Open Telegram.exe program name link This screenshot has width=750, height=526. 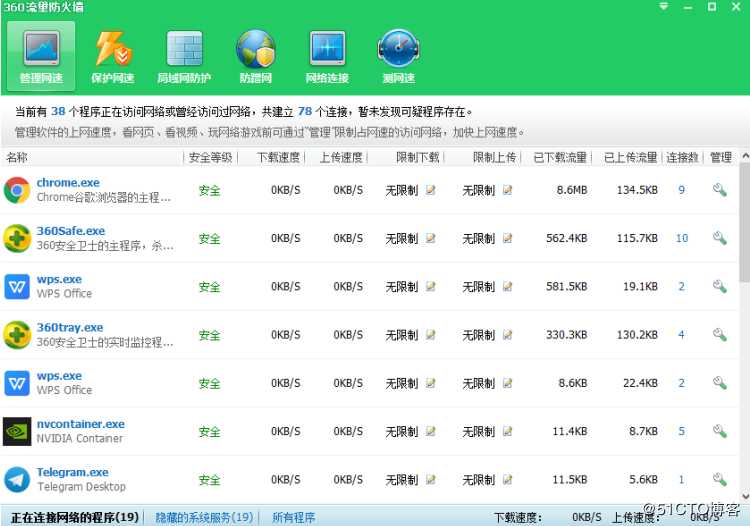click(72, 472)
